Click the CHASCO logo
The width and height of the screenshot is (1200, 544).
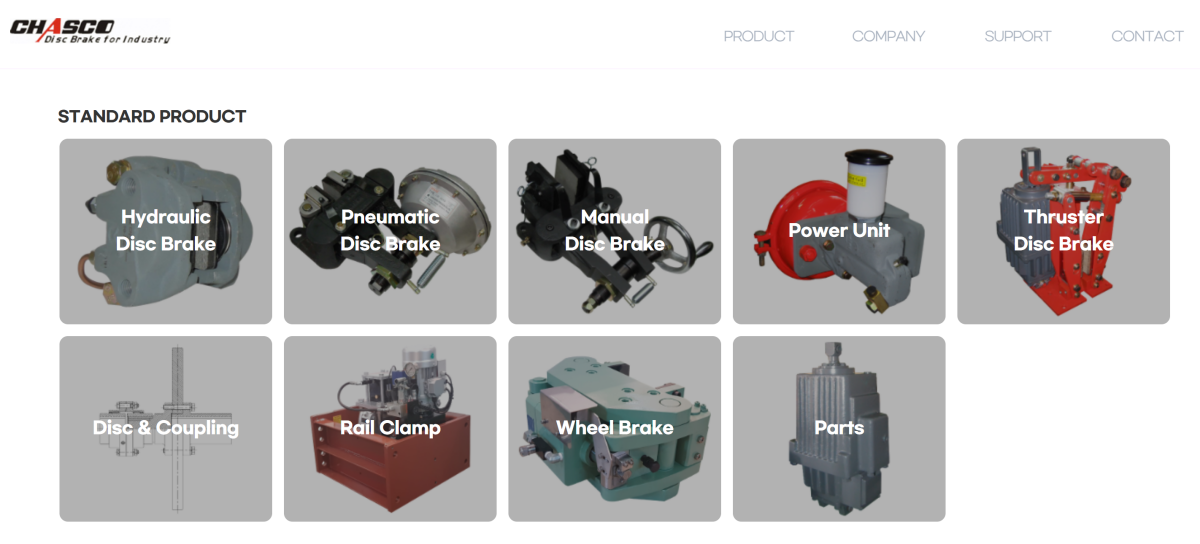point(90,32)
